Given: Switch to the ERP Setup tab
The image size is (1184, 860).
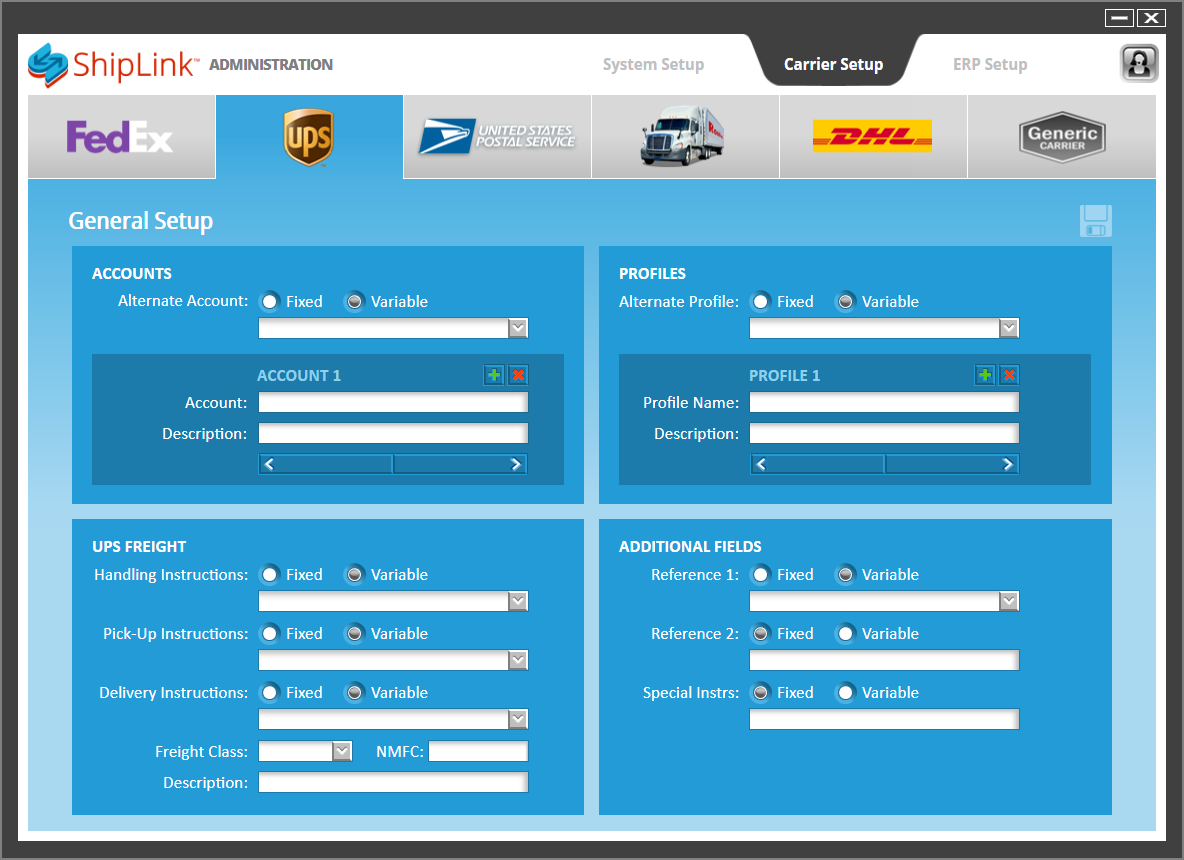Looking at the screenshot, I should pos(990,65).
